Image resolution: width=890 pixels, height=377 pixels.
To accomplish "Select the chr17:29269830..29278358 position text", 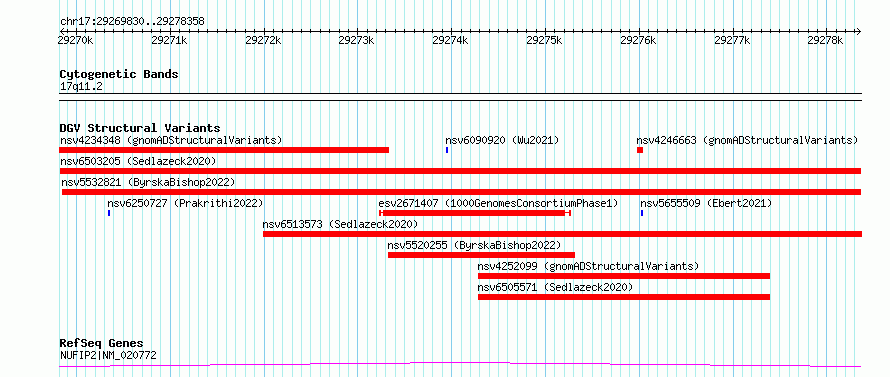I will point(132,22).
